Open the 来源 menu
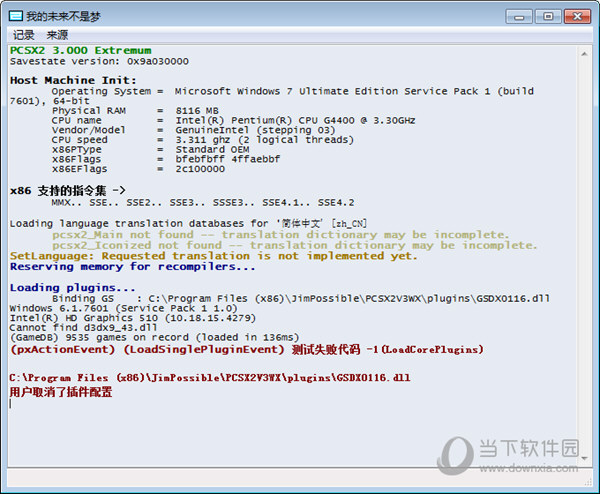Viewport: 600px width, 494px height. pyautogui.click(x=57, y=35)
